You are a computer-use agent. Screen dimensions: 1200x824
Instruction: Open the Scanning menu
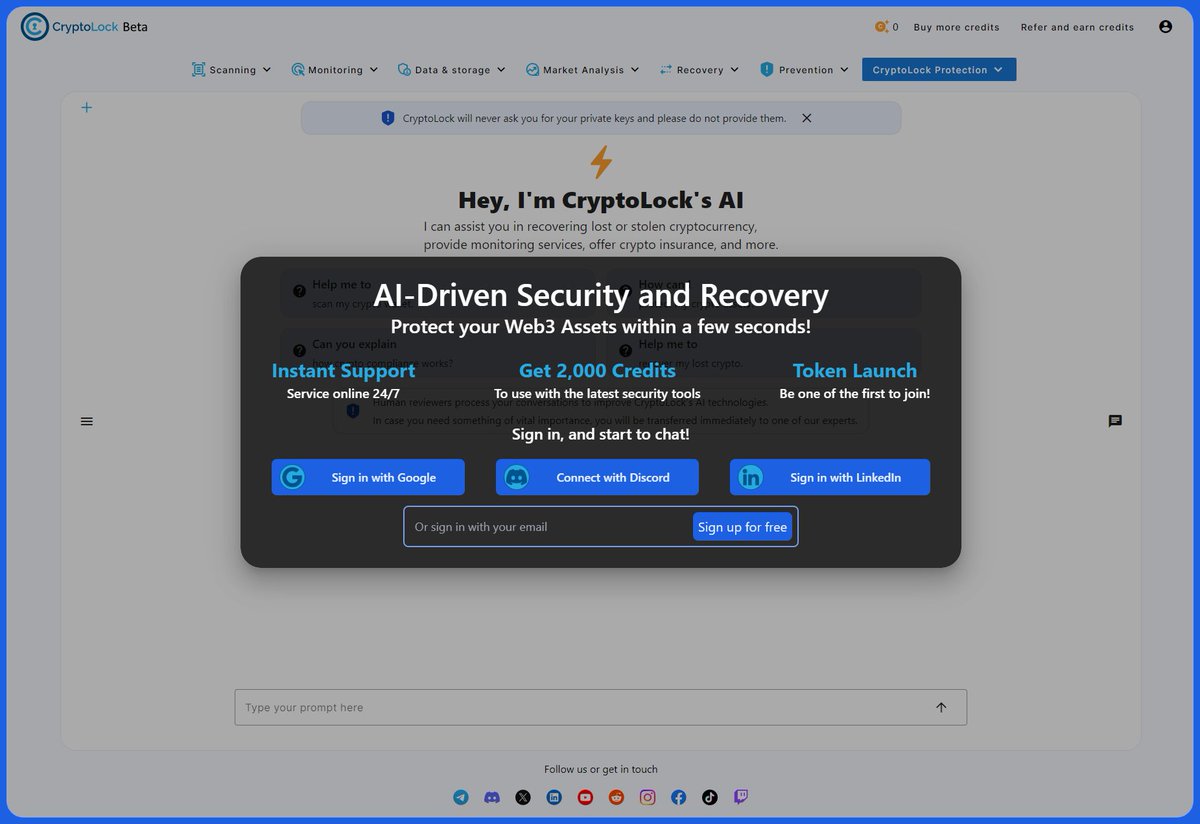click(x=231, y=69)
